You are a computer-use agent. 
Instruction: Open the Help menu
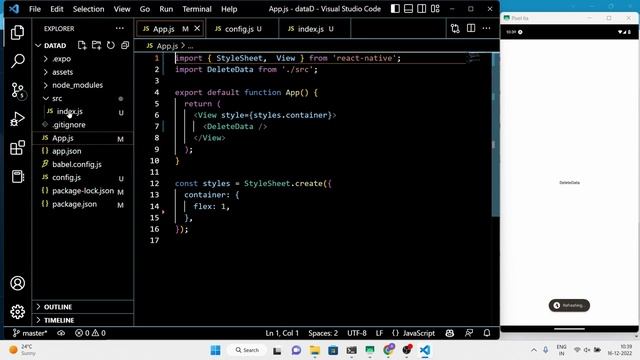(x=229, y=9)
